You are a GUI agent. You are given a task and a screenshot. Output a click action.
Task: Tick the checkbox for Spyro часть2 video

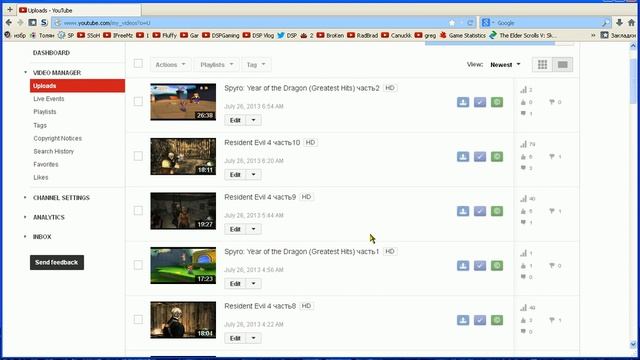coord(138,101)
